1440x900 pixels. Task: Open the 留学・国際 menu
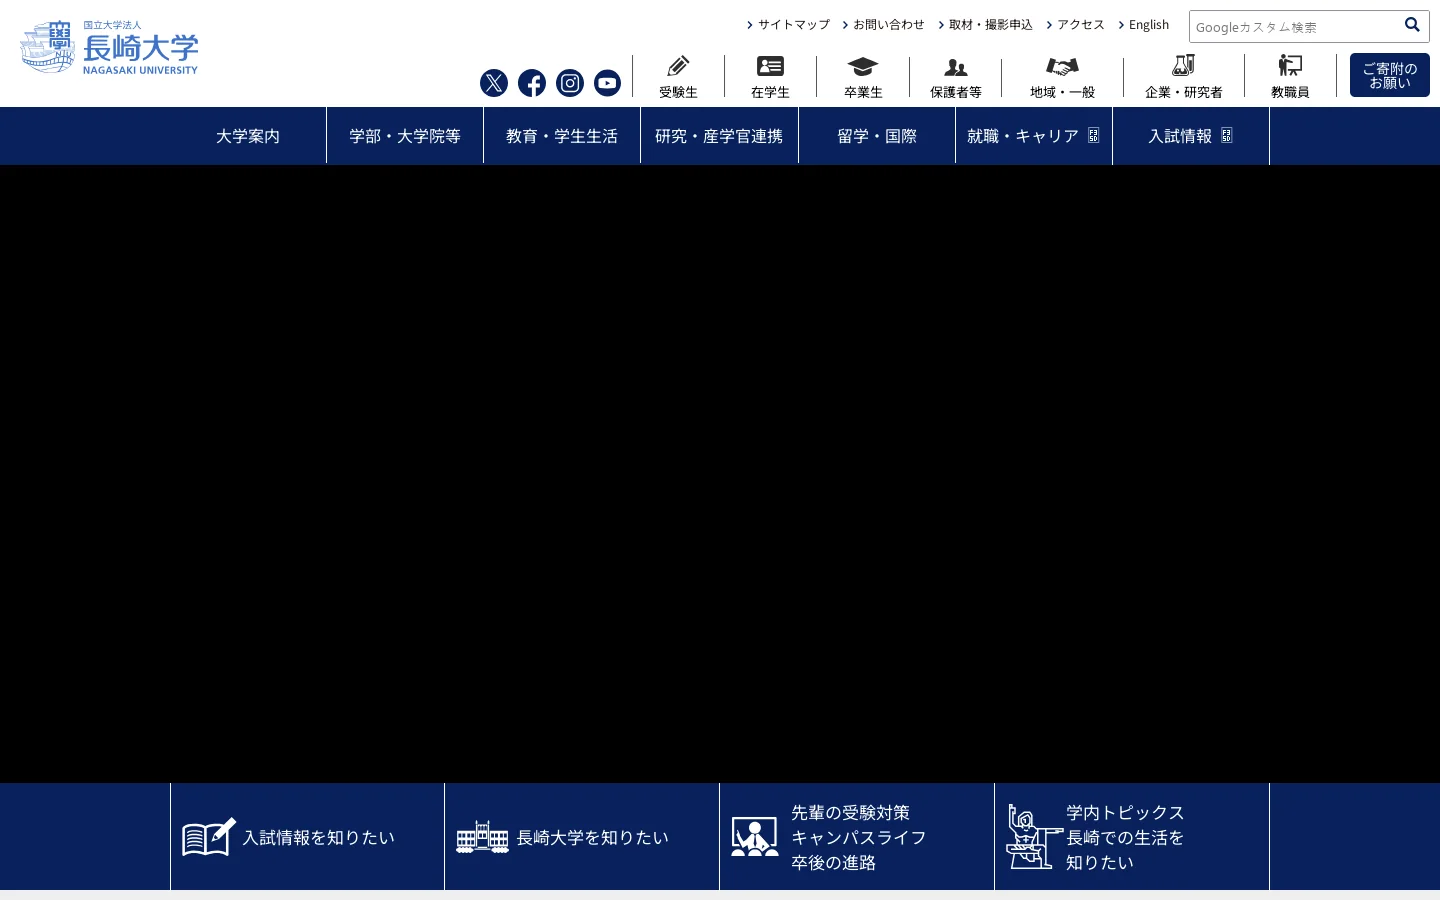tap(877, 136)
